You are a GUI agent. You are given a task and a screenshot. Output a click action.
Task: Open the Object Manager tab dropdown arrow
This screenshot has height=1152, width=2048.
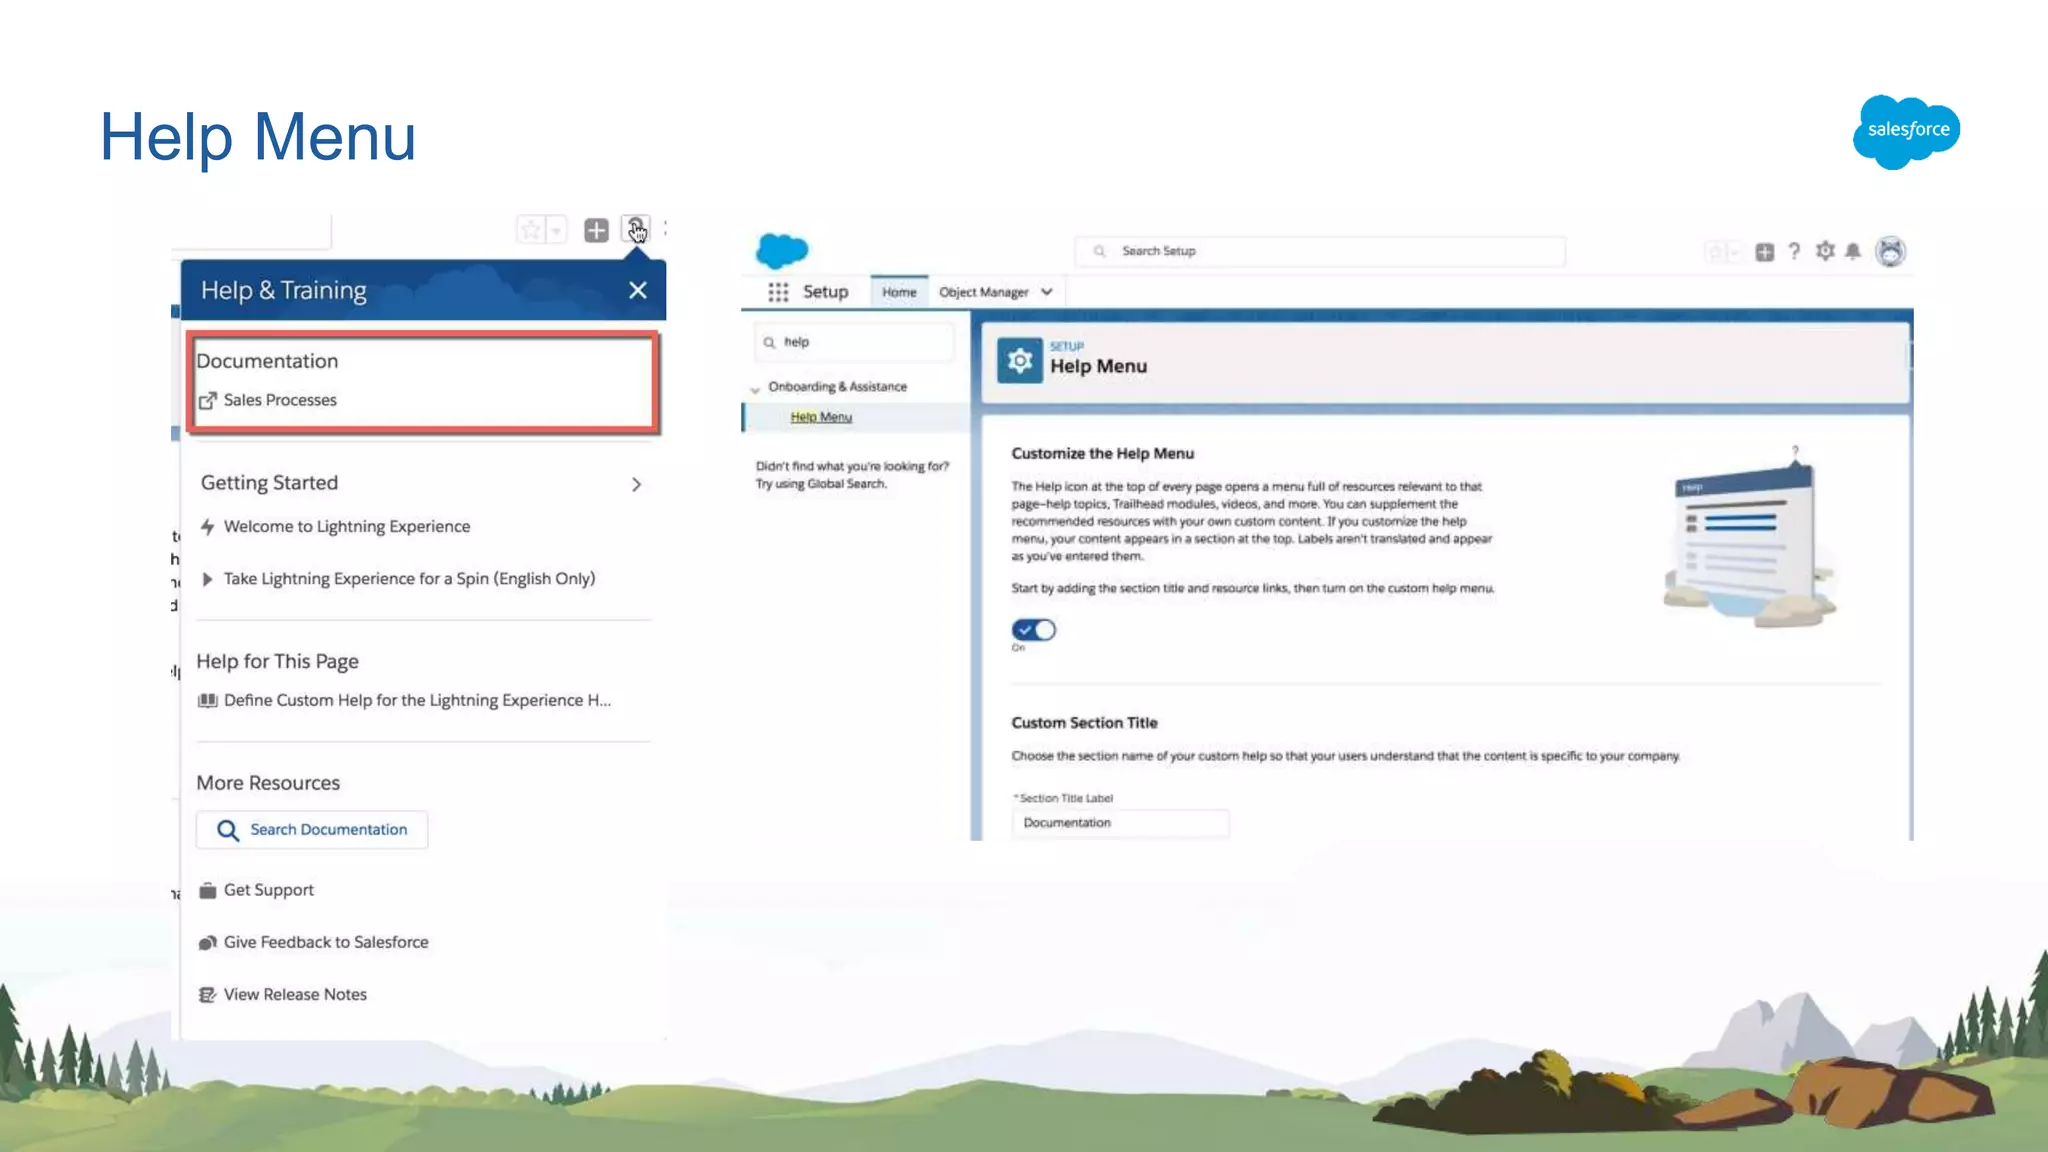click(x=1047, y=292)
